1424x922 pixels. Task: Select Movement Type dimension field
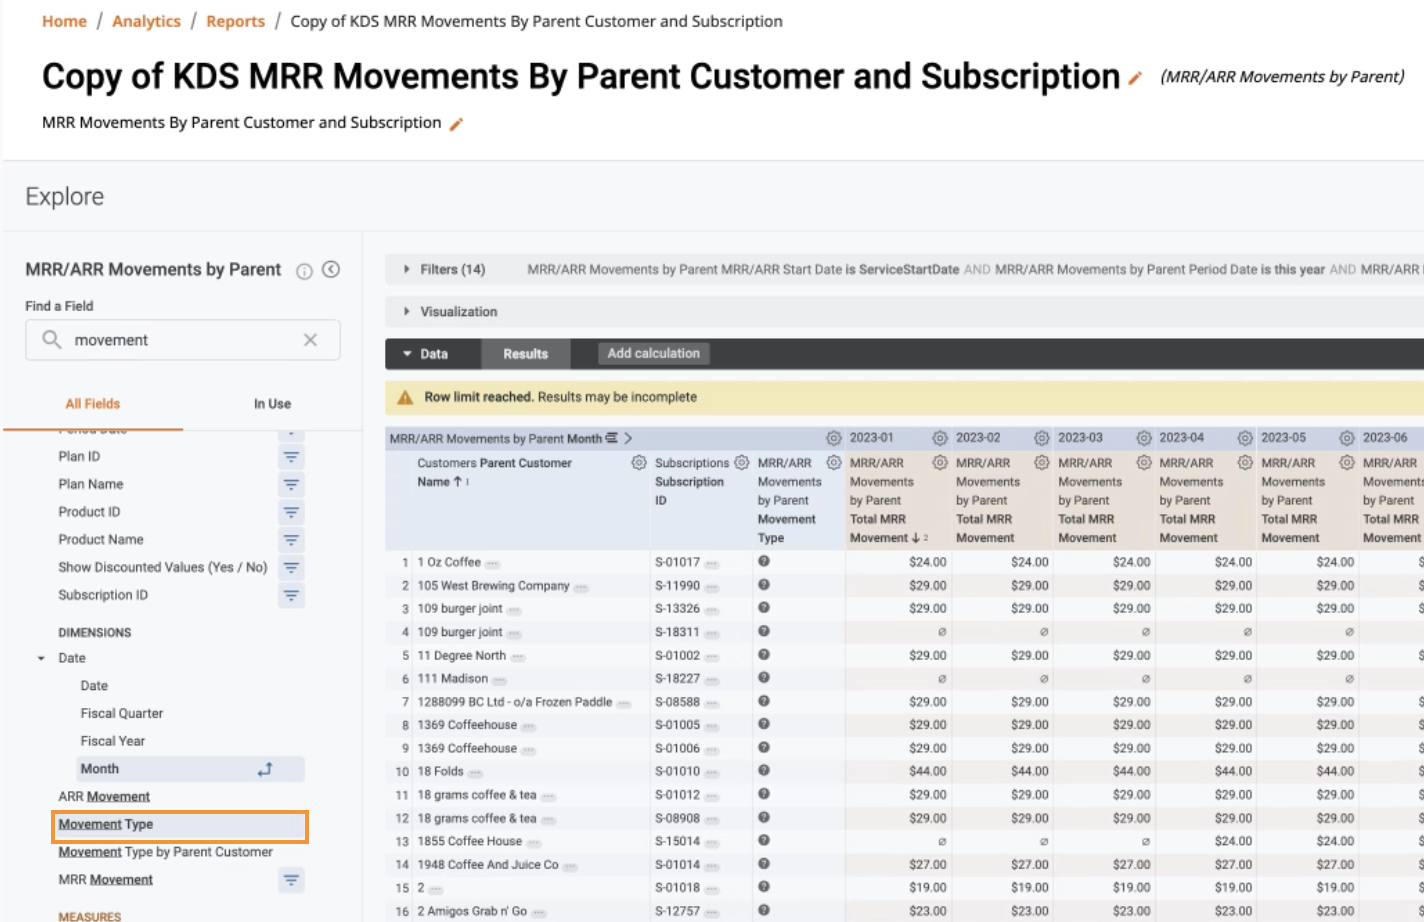pos(180,825)
